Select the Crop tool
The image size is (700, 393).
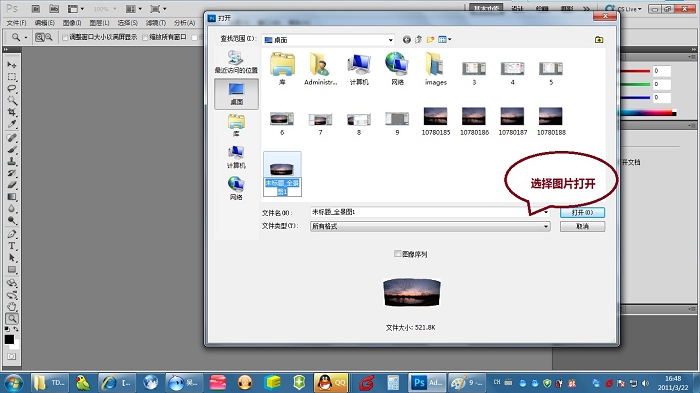[12, 112]
